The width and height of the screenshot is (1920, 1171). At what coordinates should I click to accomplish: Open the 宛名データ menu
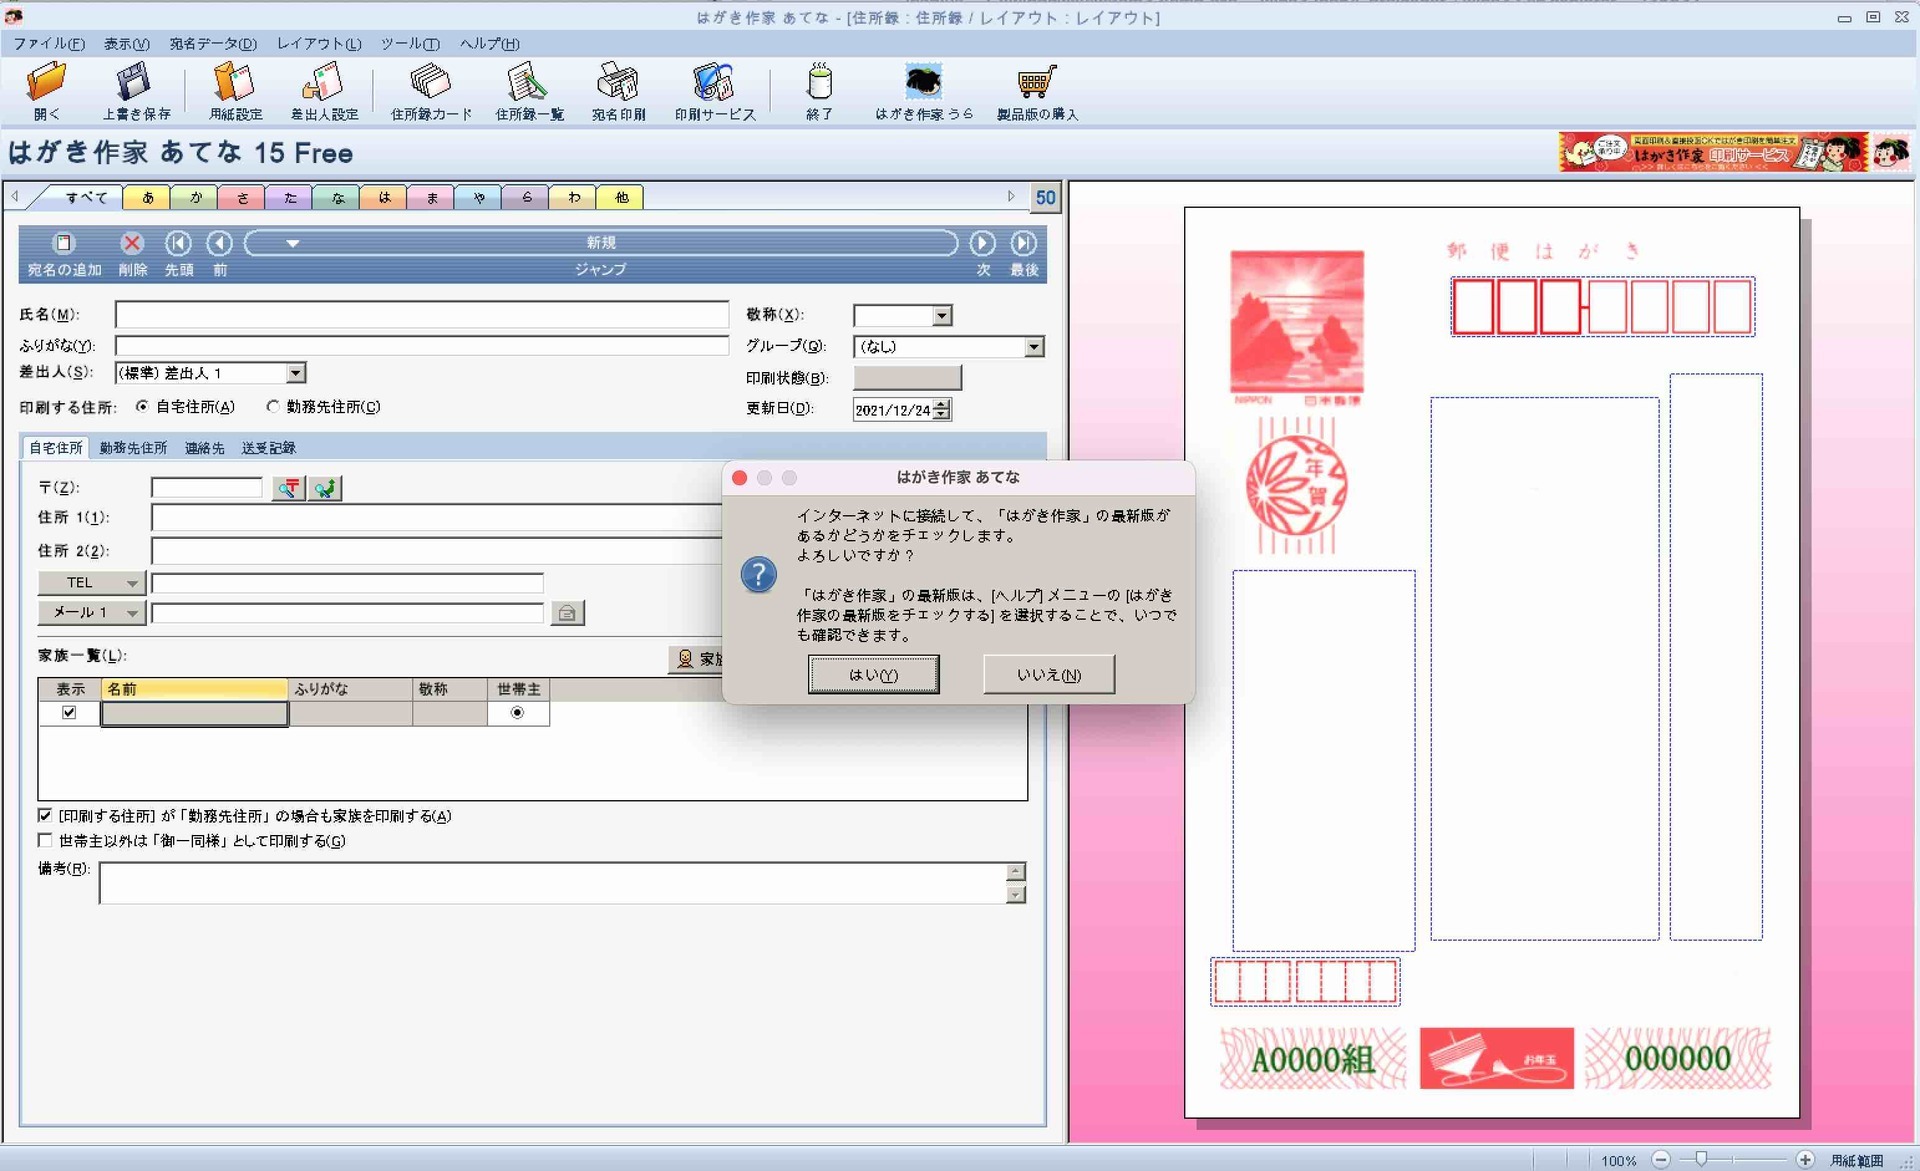pyautogui.click(x=213, y=44)
